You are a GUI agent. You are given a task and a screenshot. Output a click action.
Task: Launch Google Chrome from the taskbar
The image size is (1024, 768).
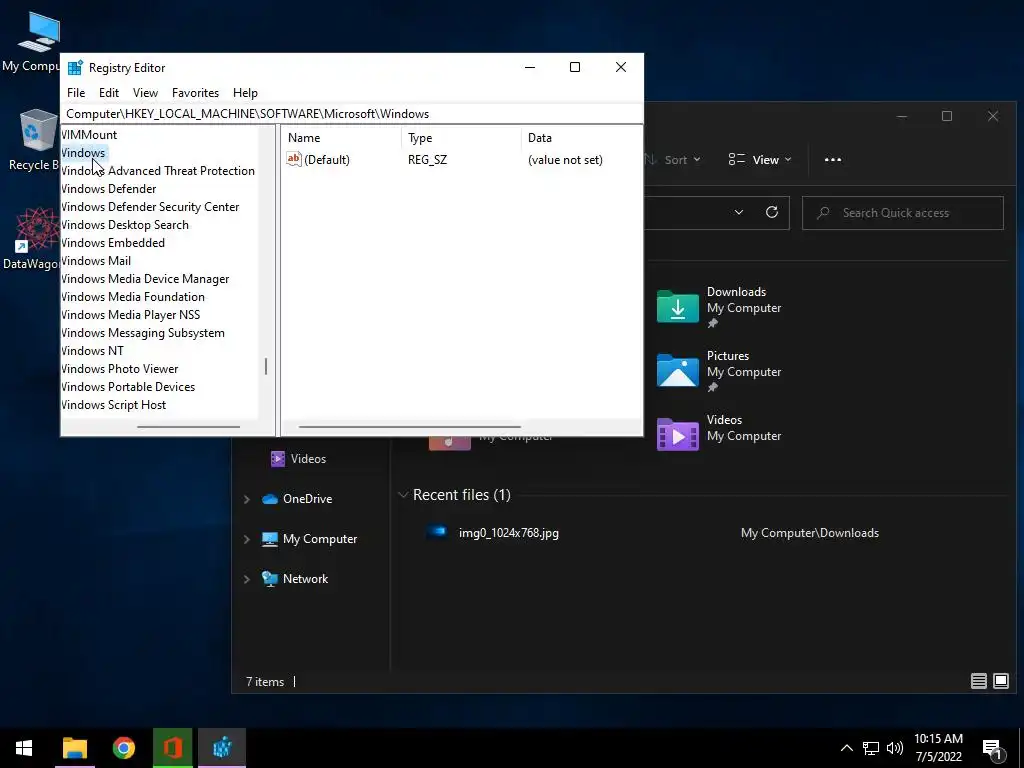tap(123, 748)
